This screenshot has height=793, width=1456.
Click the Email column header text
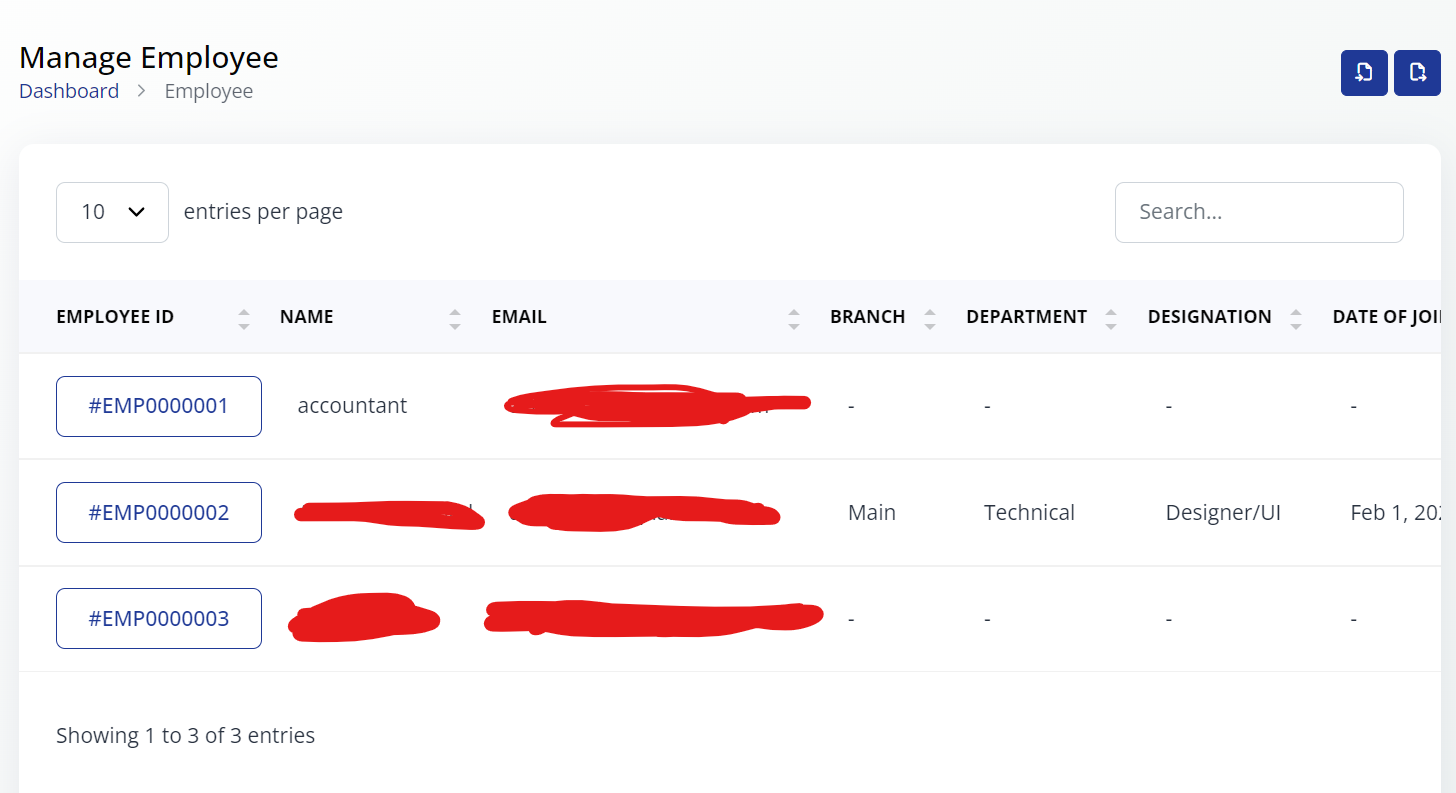[519, 317]
